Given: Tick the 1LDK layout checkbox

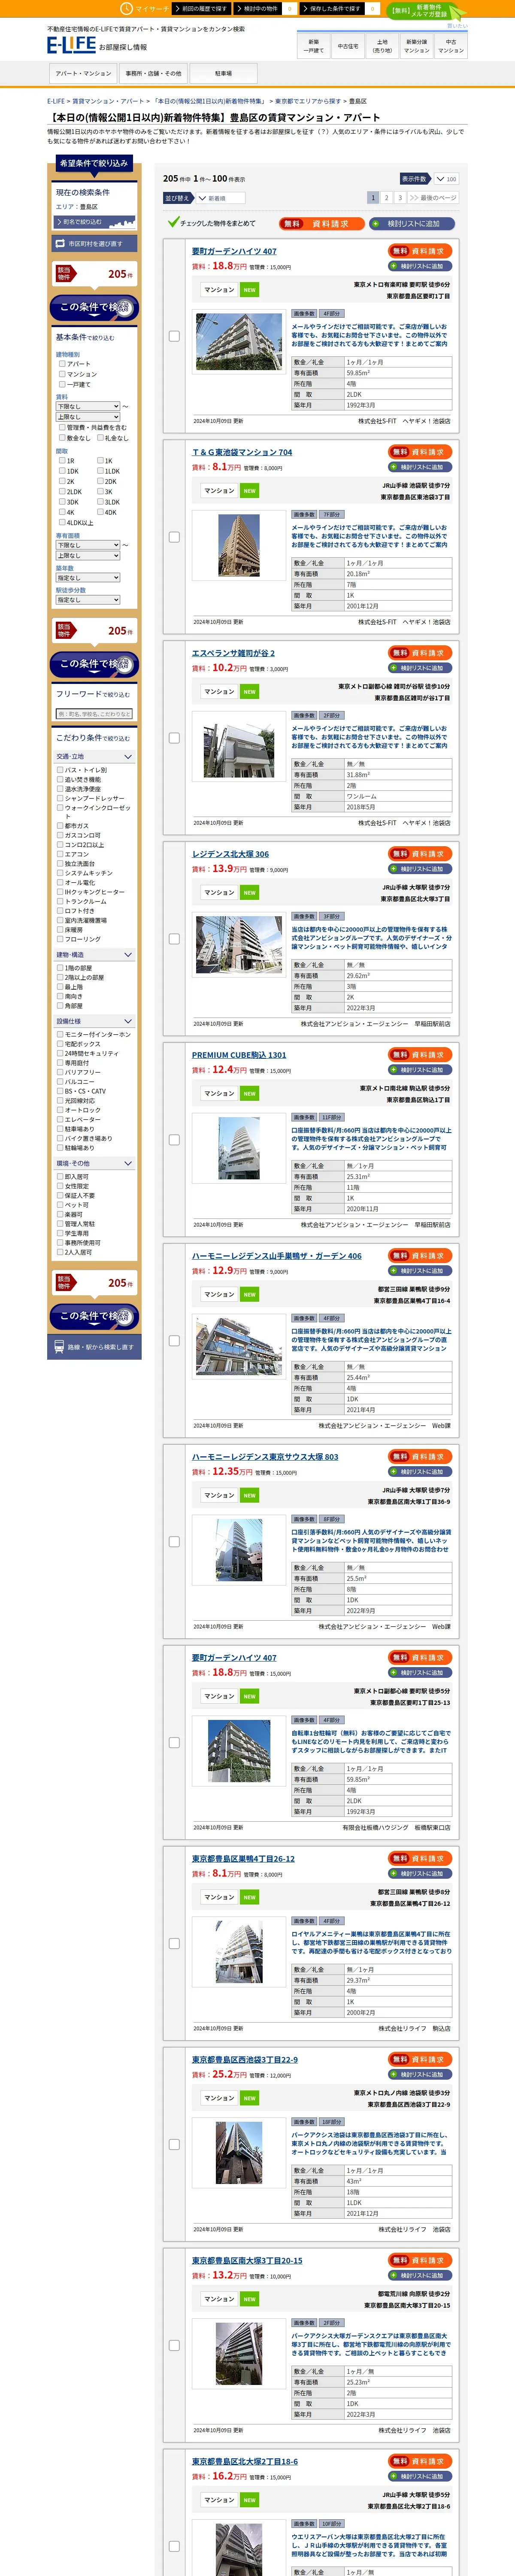Looking at the screenshot, I should click(100, 470).
